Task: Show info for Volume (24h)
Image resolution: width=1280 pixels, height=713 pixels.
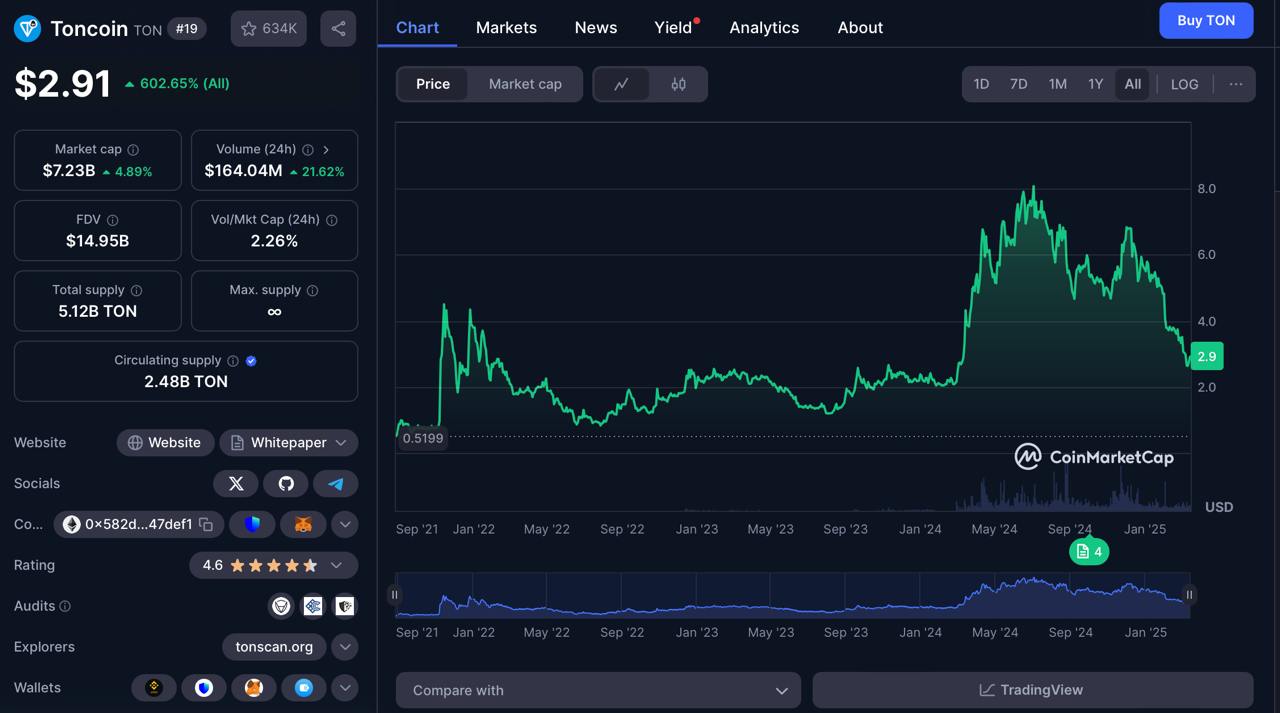Action: (308, 150)
